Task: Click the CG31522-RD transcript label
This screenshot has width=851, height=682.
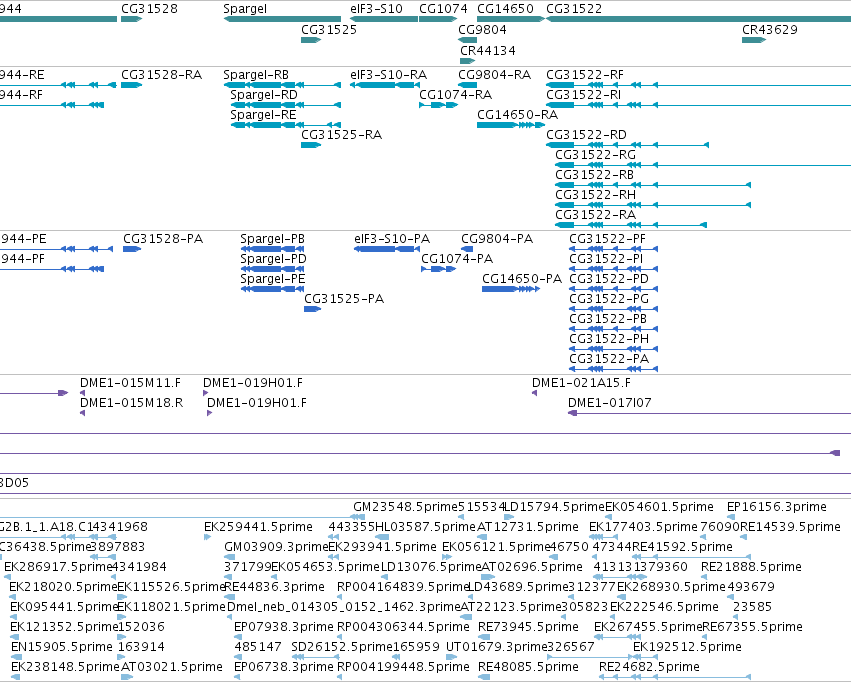Action: tap(586, 135)
